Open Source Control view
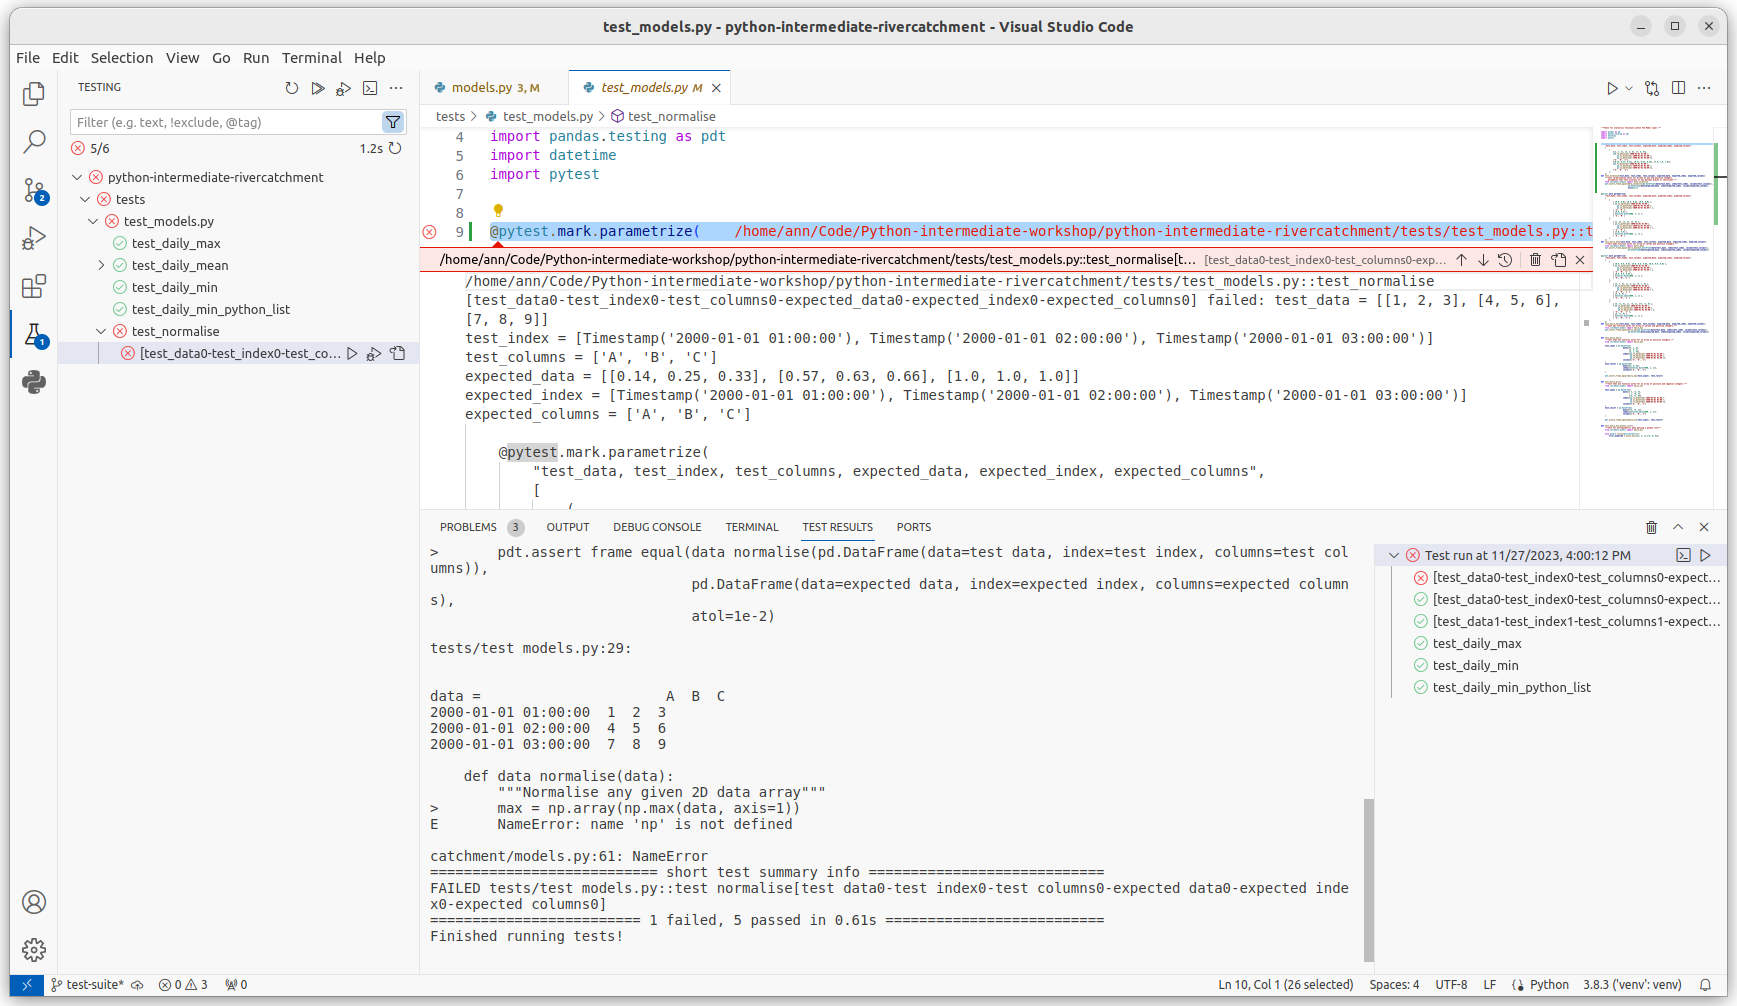The height and width of the screenshot is (1006, 1737). [34, 190]
